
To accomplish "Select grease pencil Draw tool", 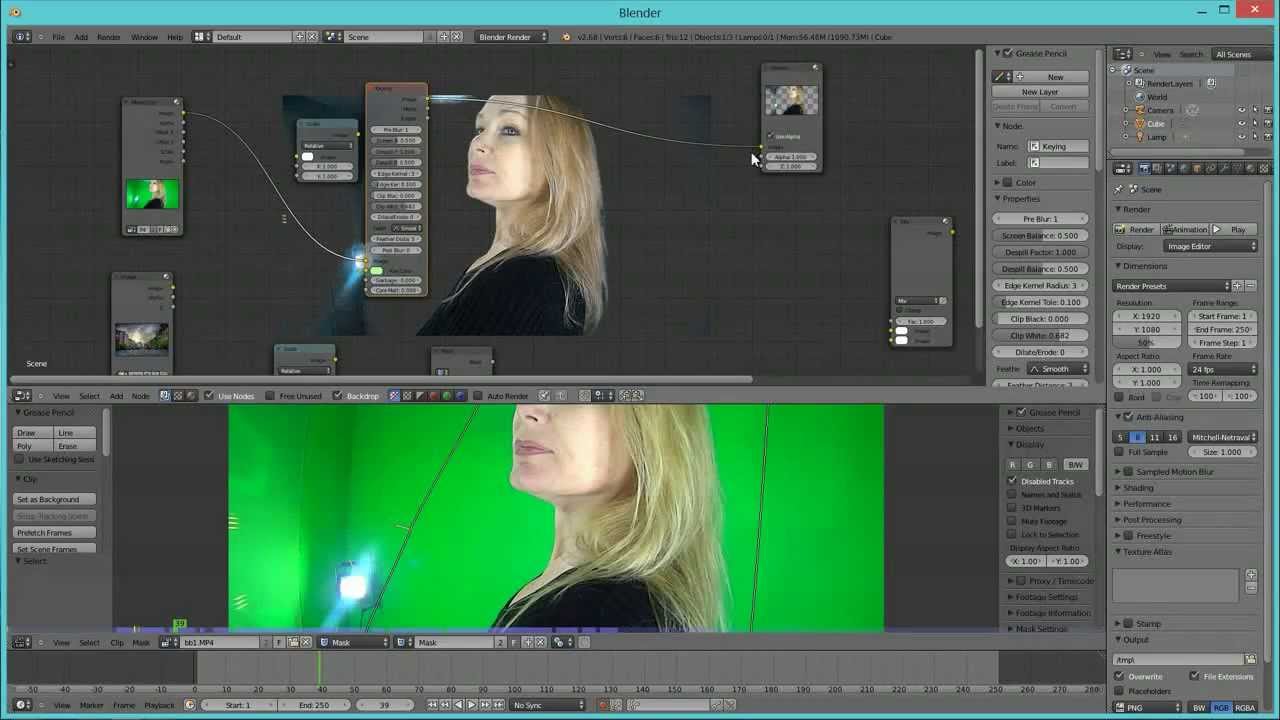I will coord(33,433).
